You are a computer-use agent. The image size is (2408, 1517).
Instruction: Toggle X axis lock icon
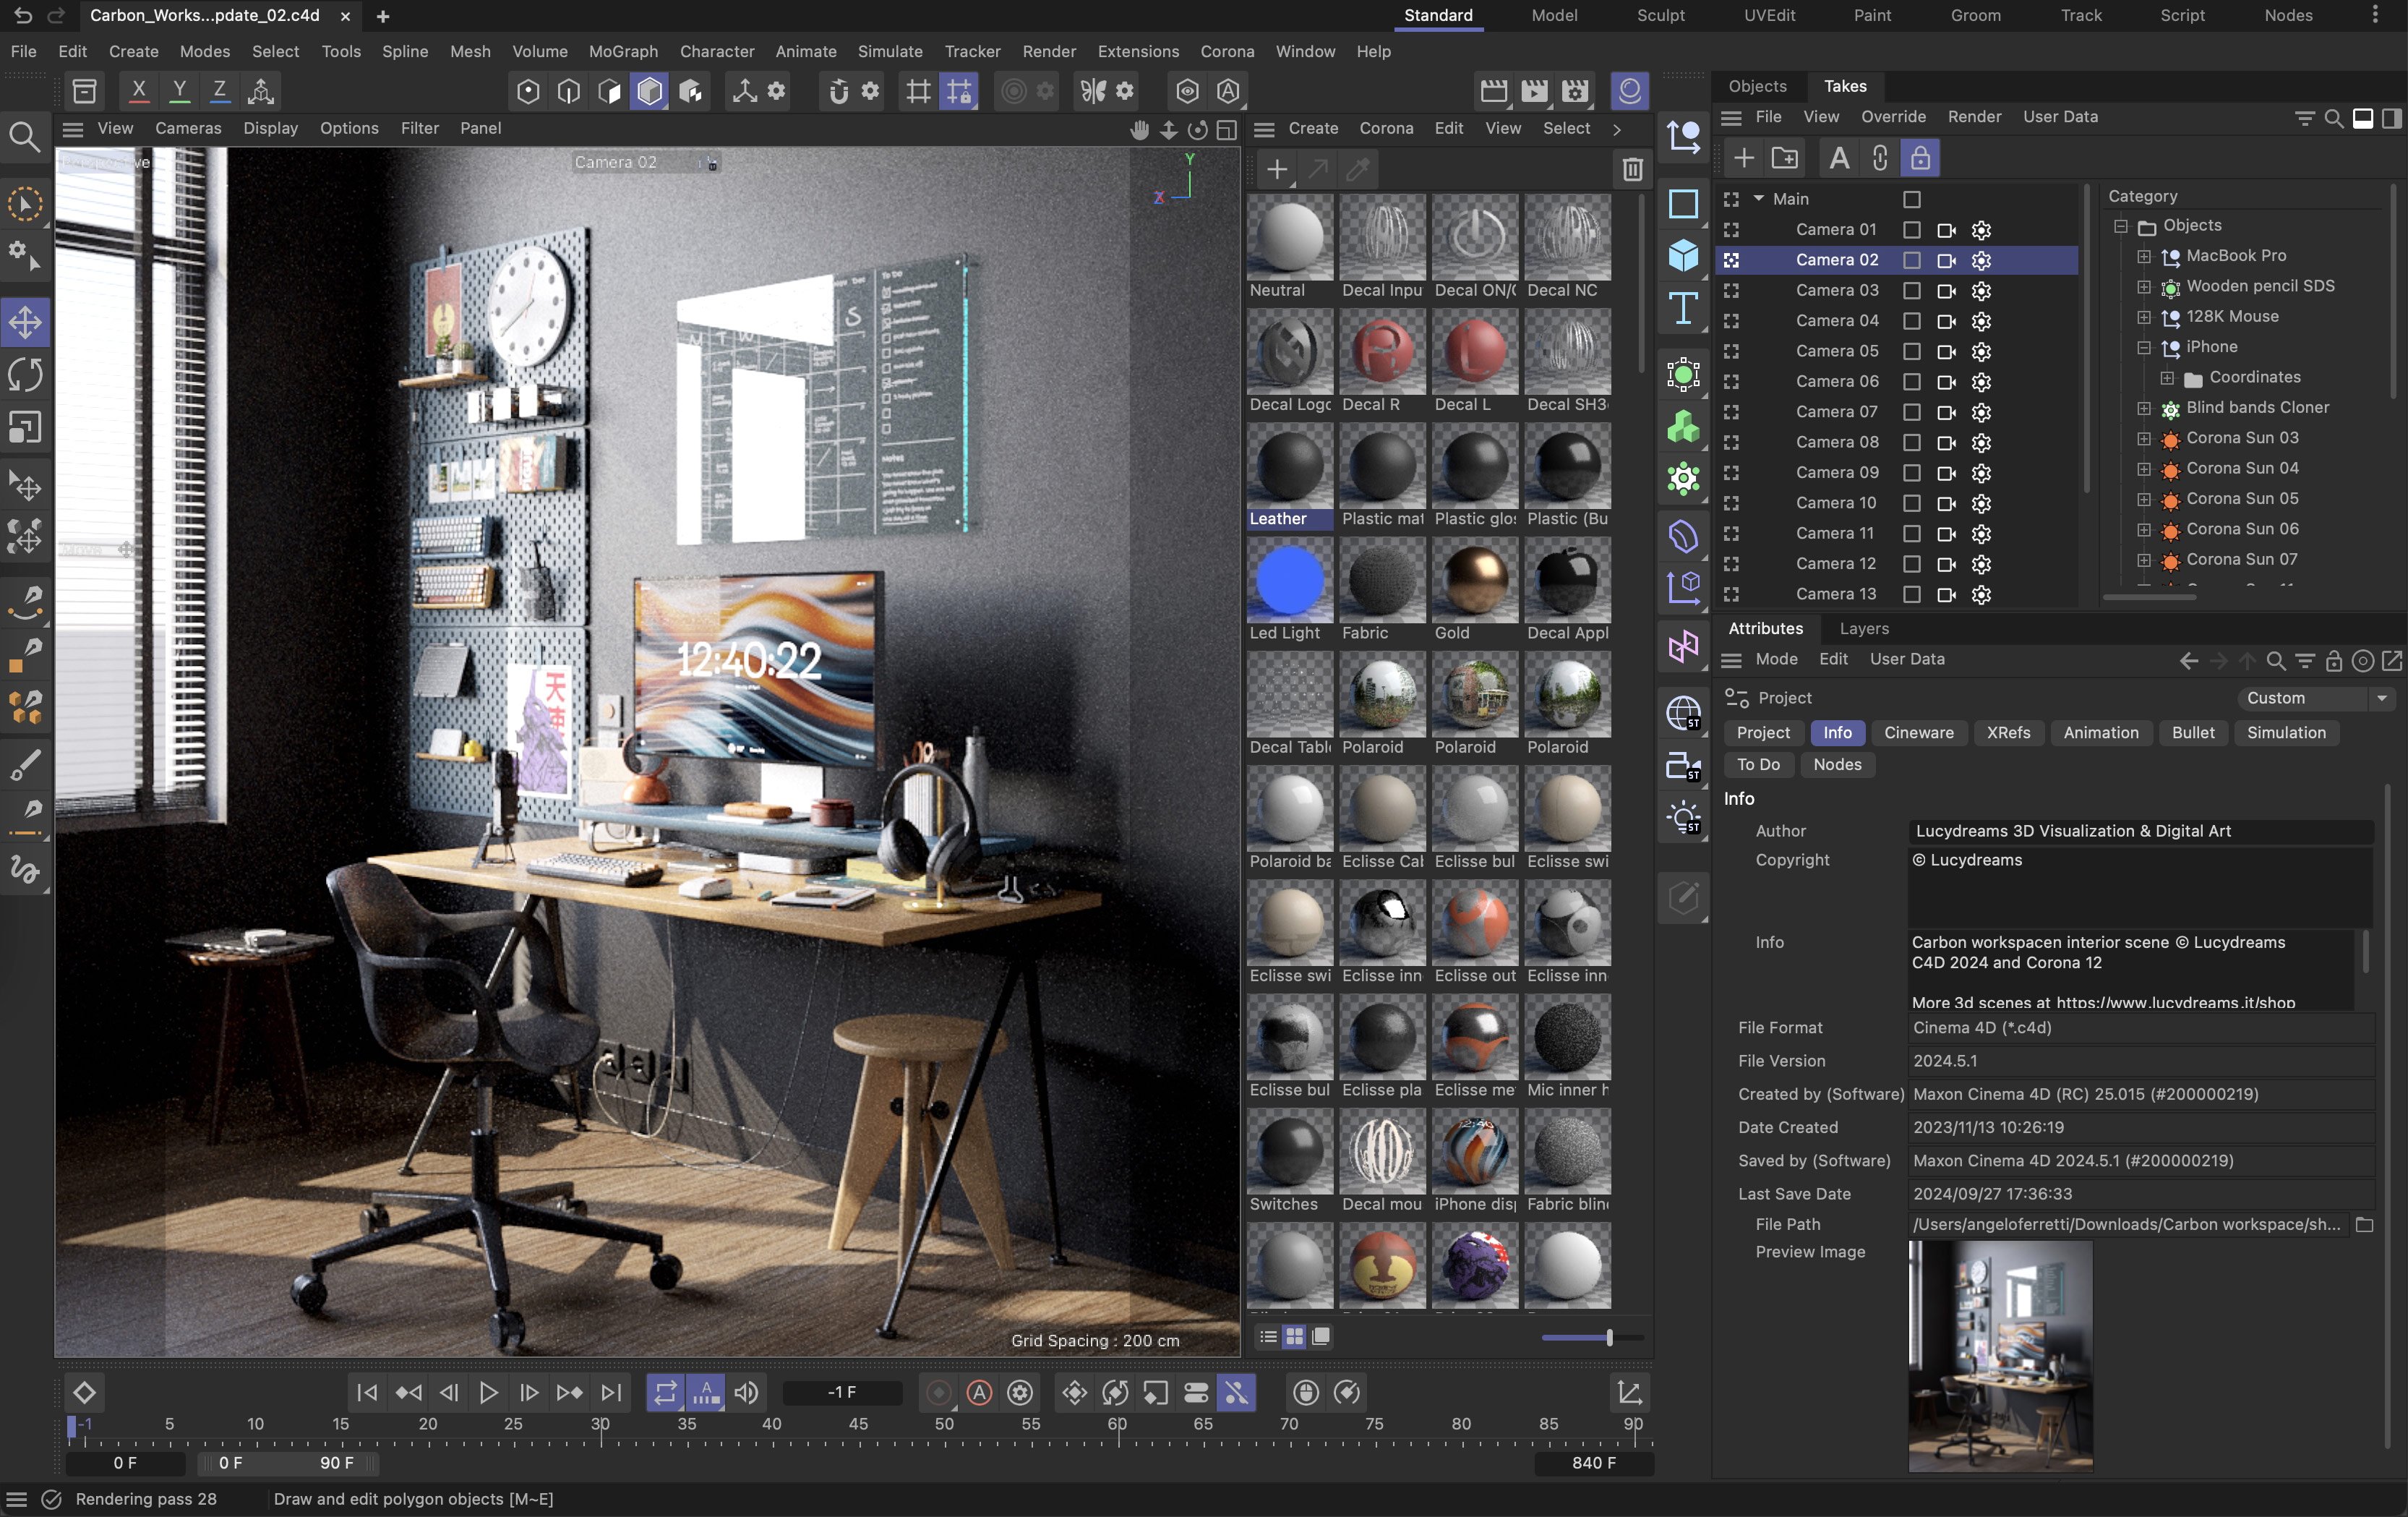(139, 91)
